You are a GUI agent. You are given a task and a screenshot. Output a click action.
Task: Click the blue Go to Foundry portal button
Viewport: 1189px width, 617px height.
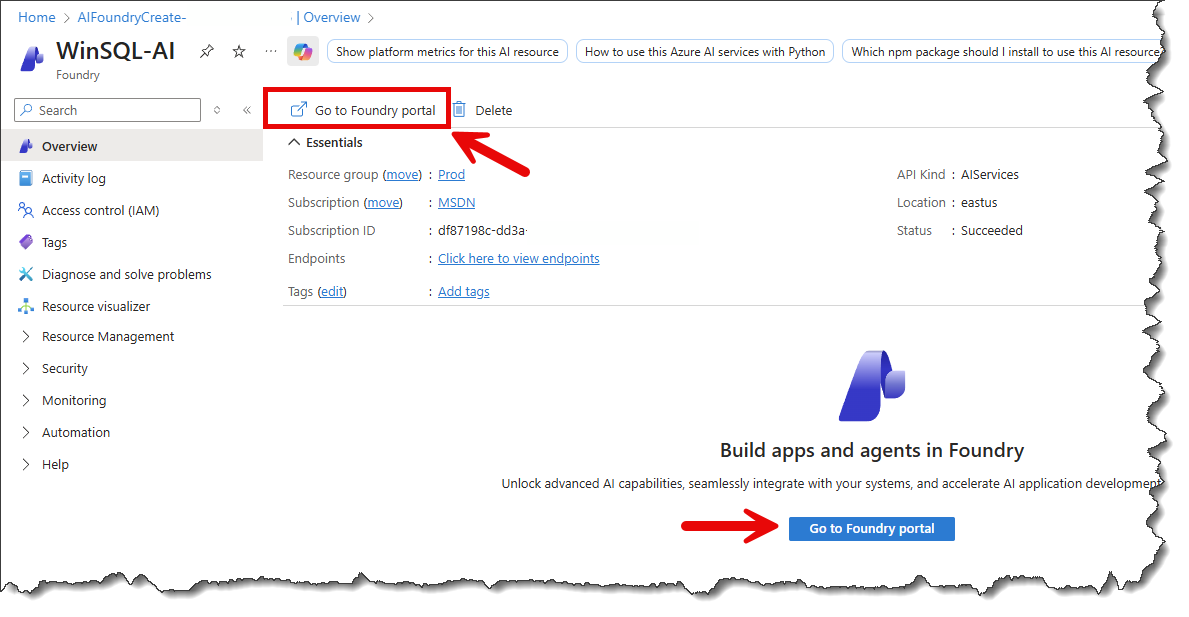coord(871,528)
